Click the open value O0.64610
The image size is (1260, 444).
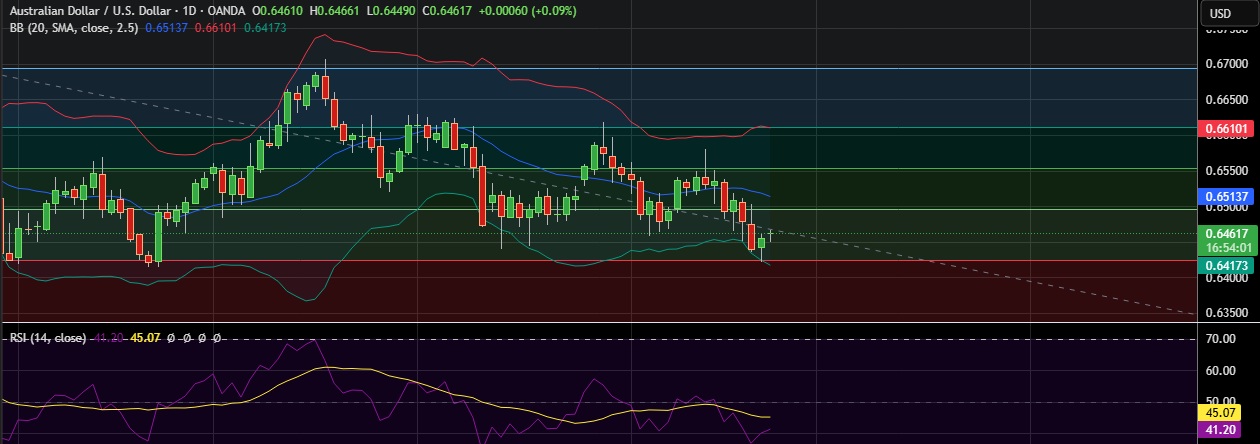point(277,11)
